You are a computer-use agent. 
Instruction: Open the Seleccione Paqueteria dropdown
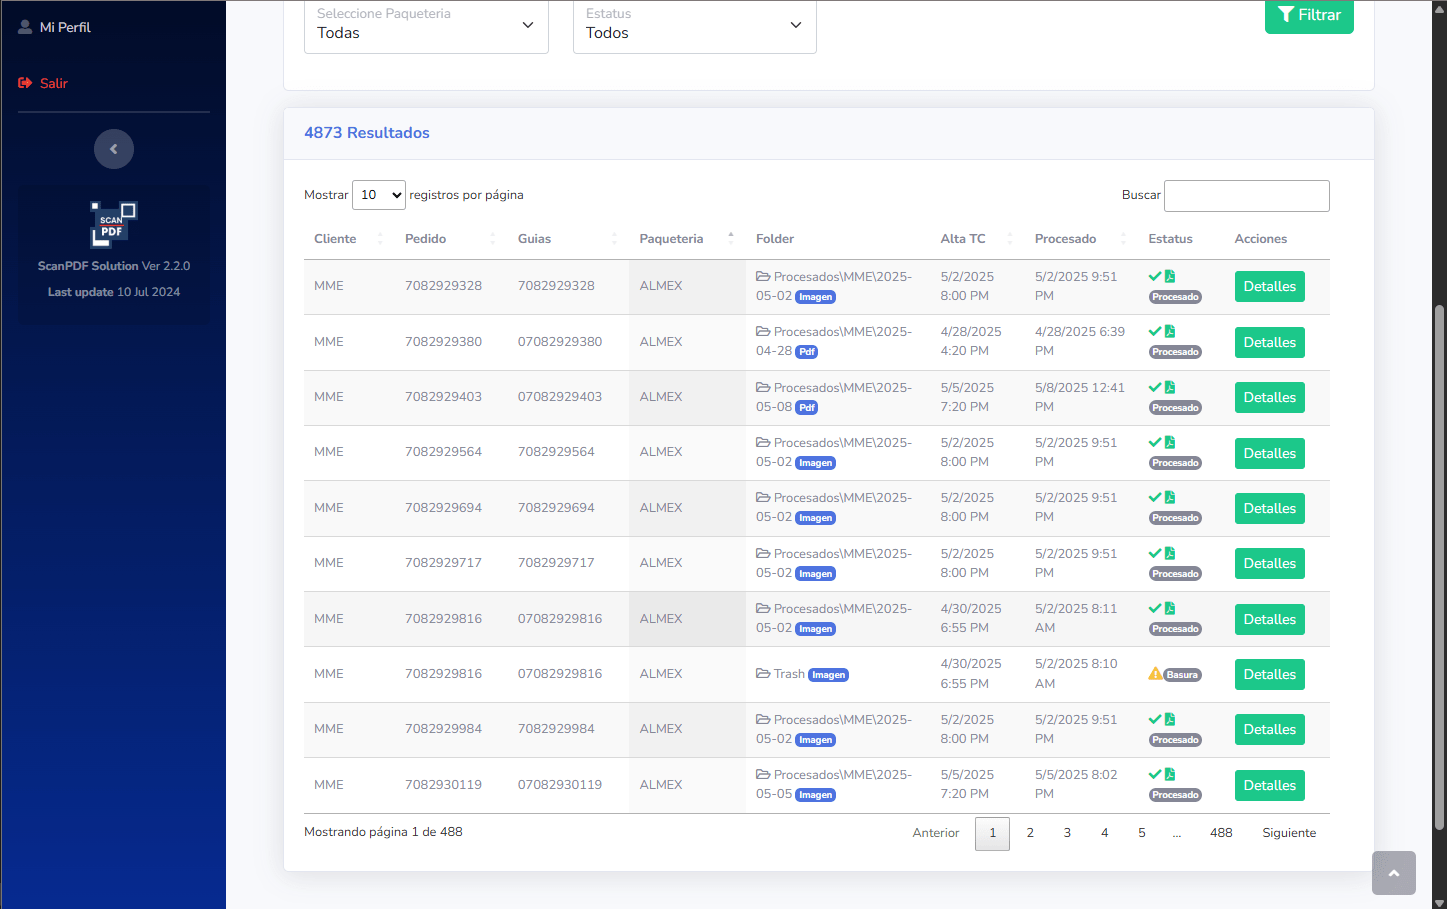426,26
